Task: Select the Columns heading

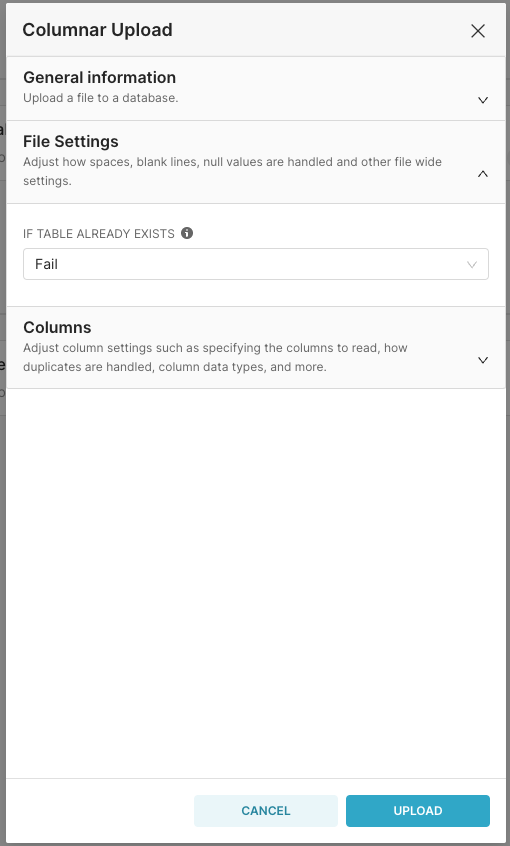Action: [x=57, y=328]
